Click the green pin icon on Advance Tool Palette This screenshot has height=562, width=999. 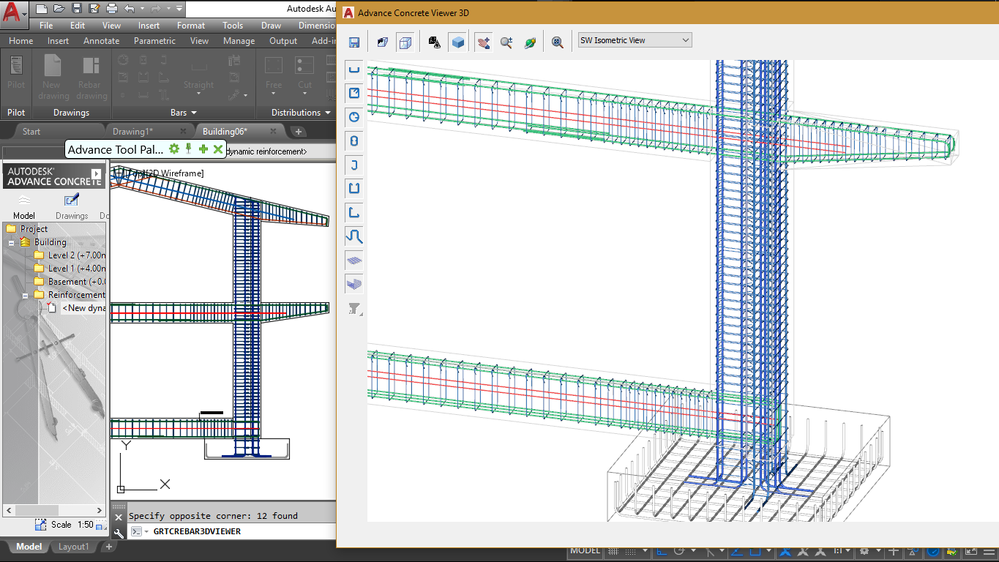[x=189, y=149]
